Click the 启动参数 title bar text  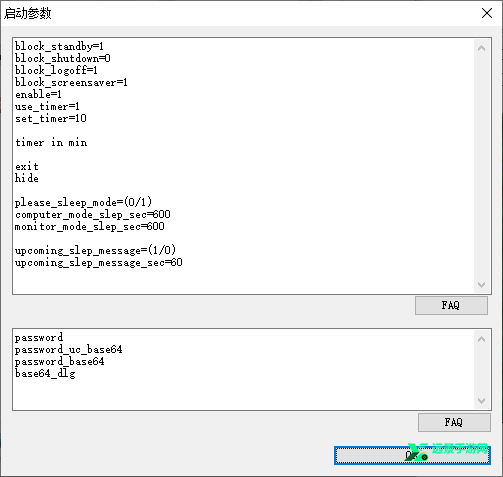(28, 13)
